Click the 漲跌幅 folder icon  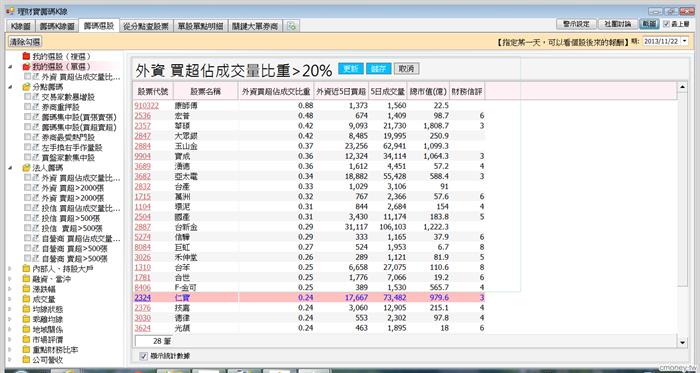pyautogui.click(x=26, y=289)
